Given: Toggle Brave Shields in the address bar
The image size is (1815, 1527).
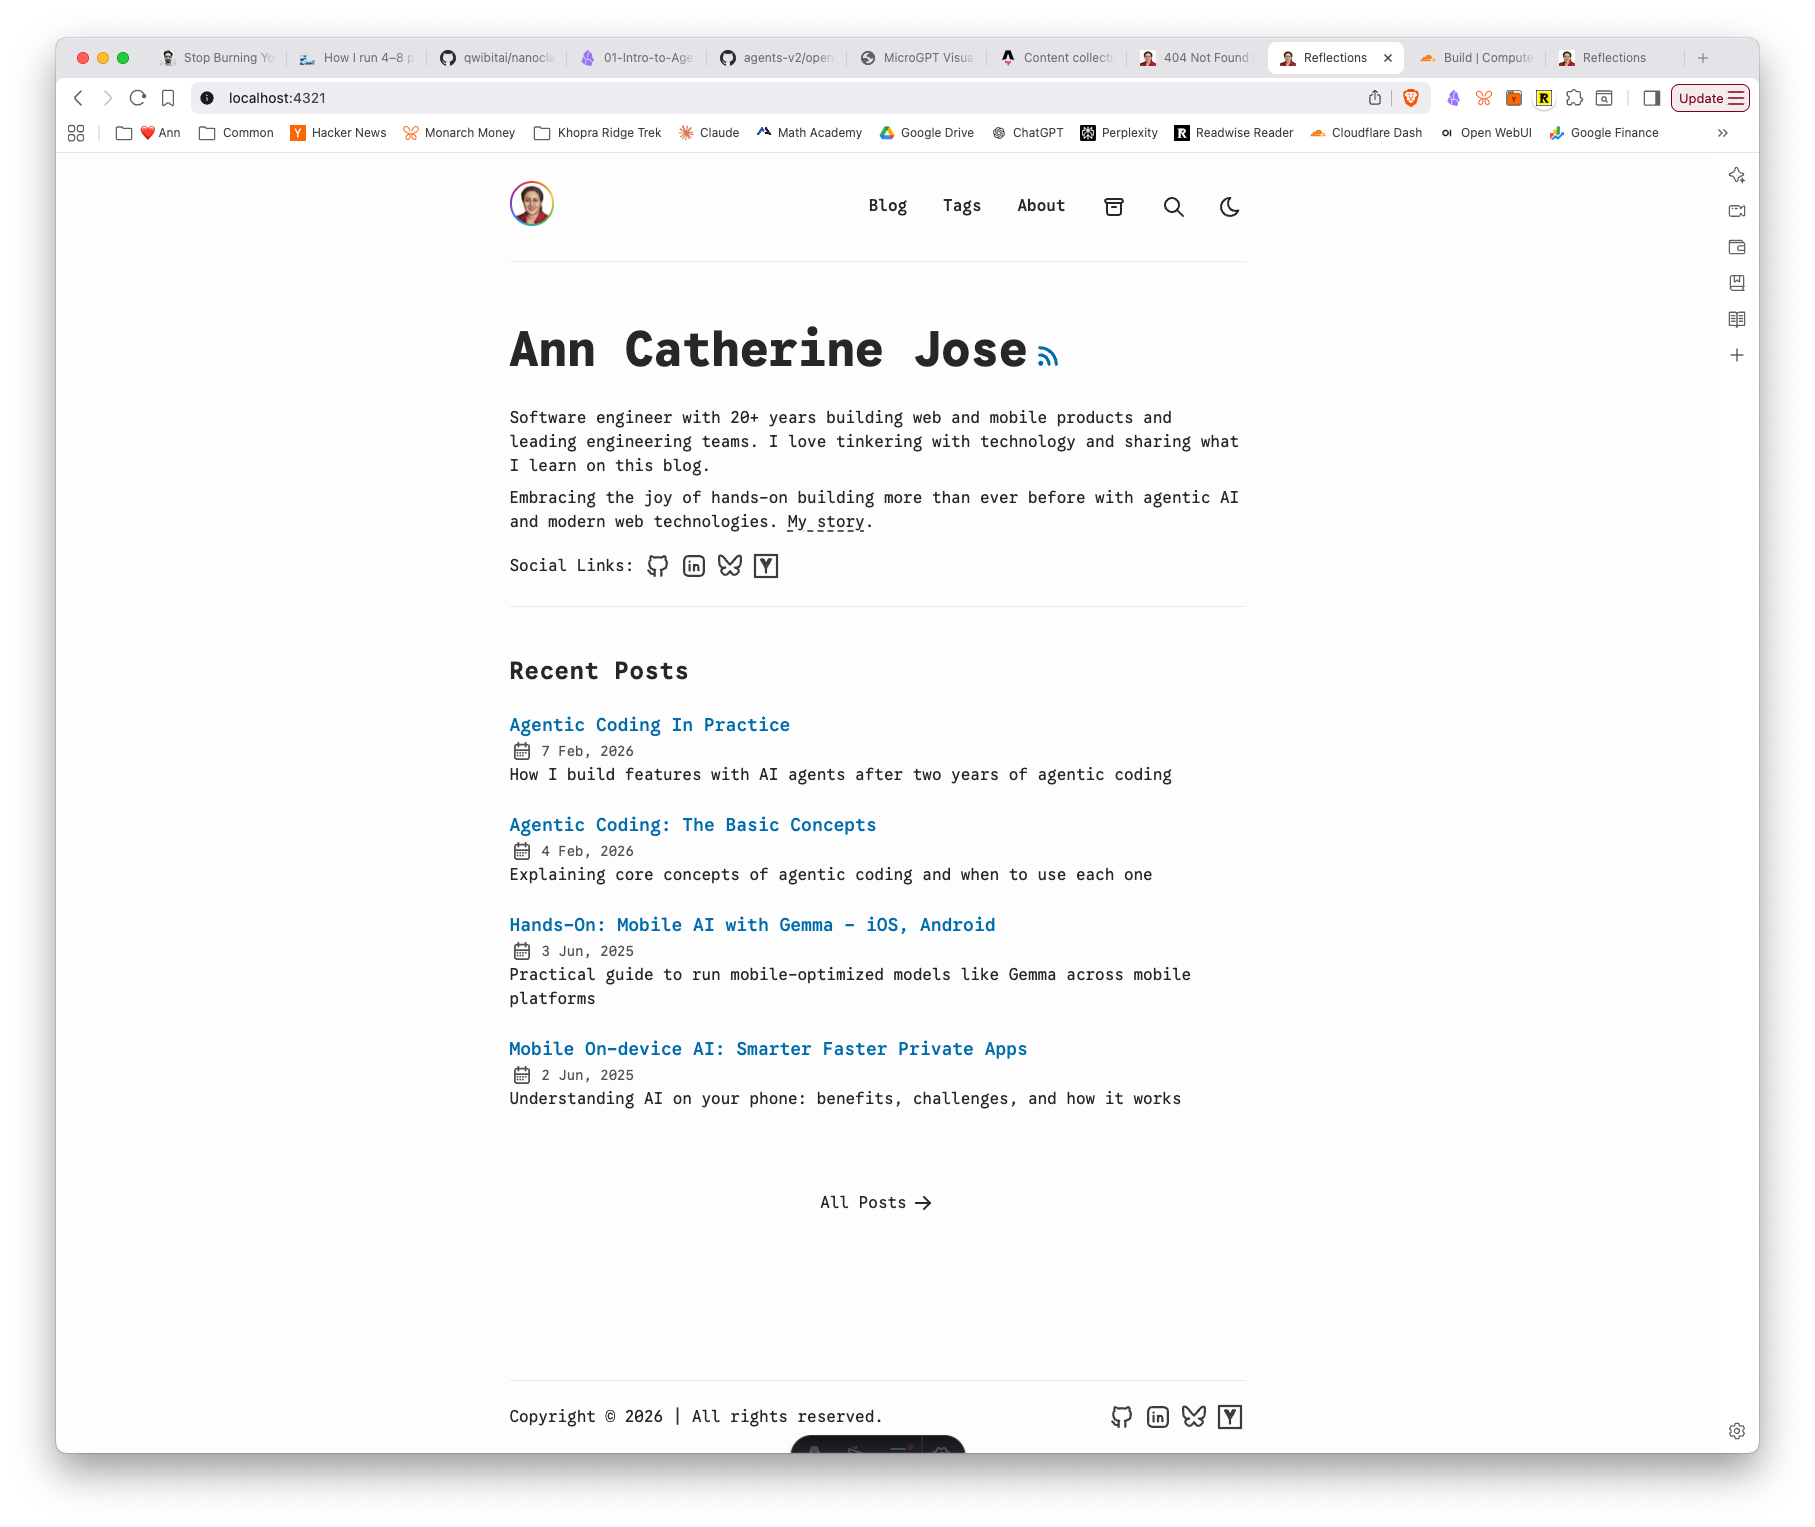Looking at the screenshot, I should [x=1411, y=98].
